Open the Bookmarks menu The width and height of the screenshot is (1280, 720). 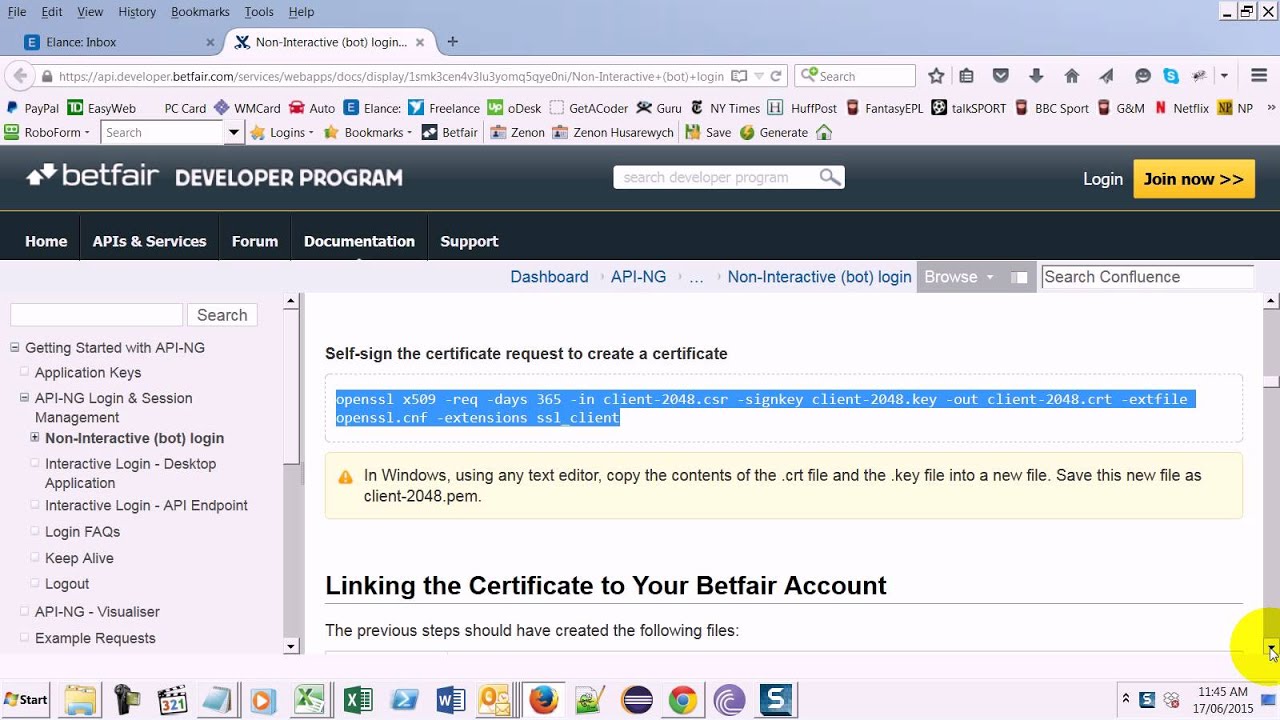pos(200,12)
